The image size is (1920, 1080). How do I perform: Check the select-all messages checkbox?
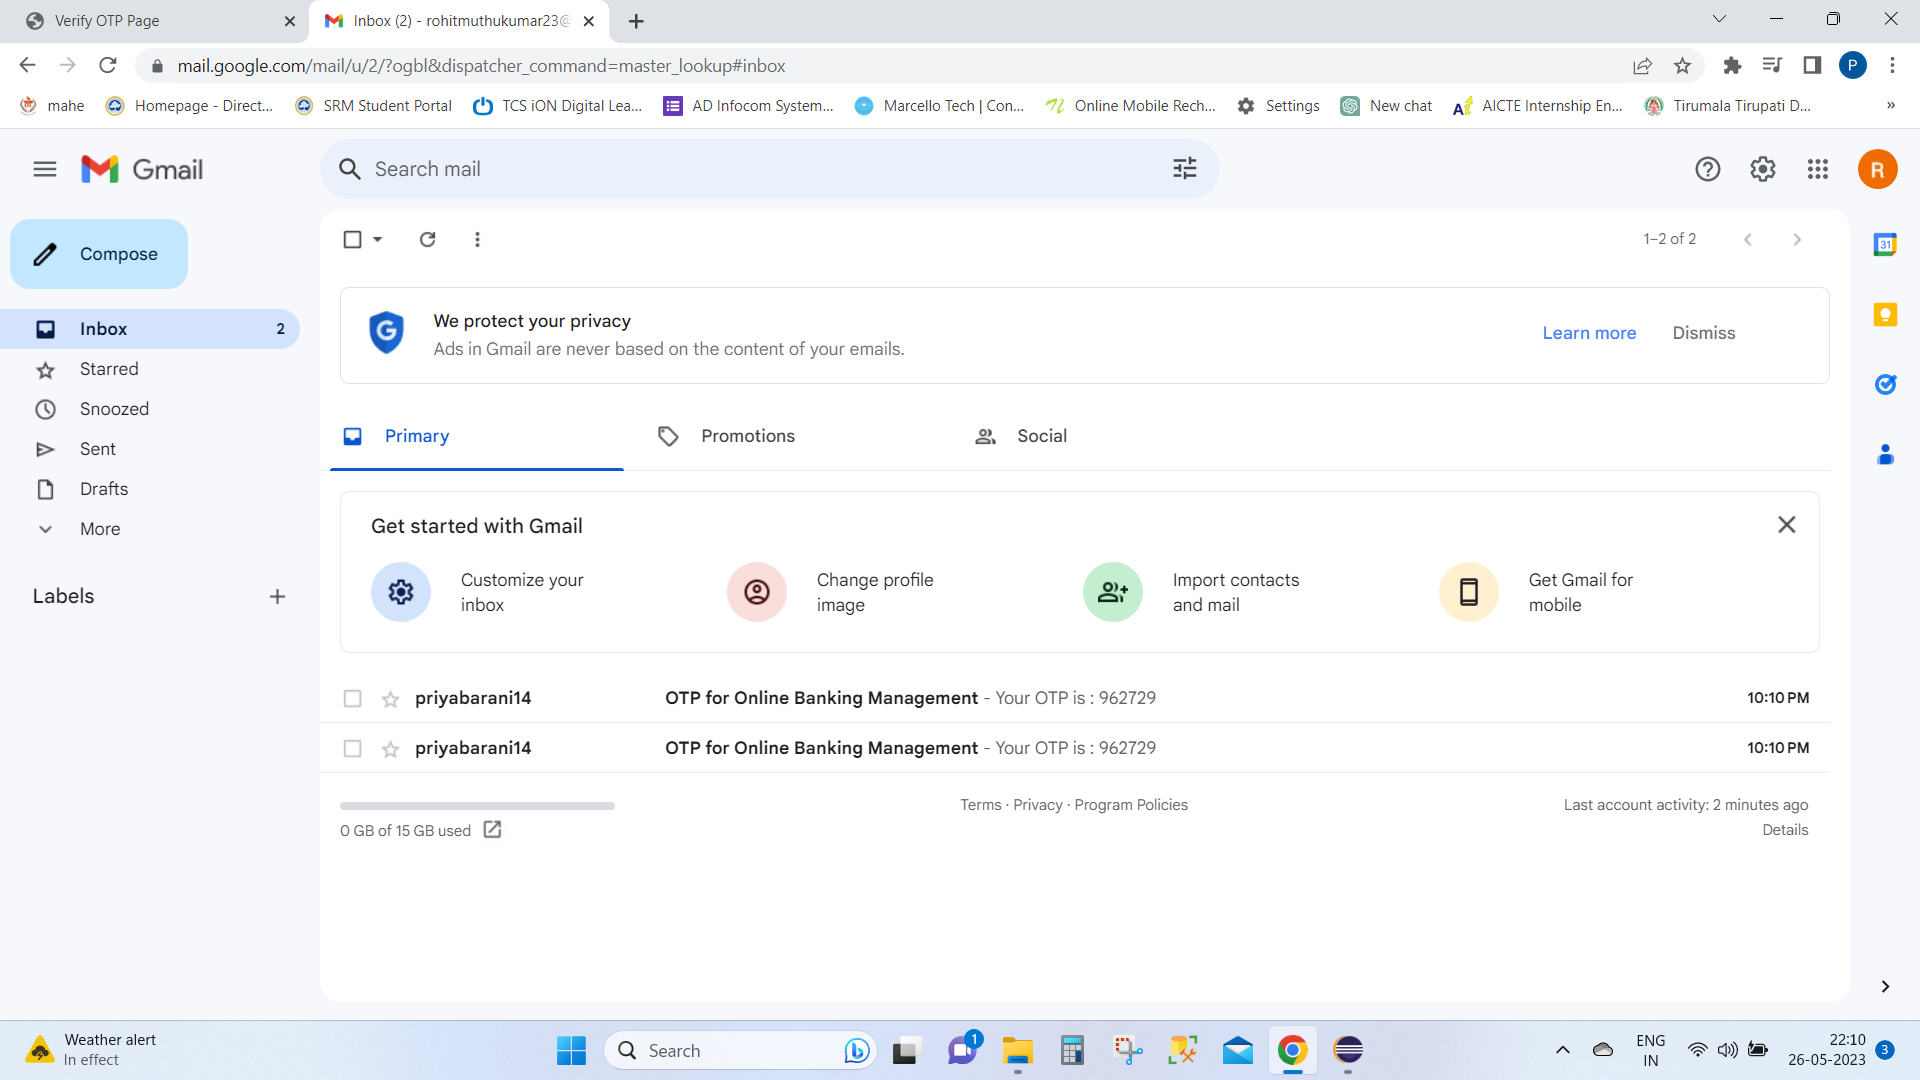(x=352, y=239)
